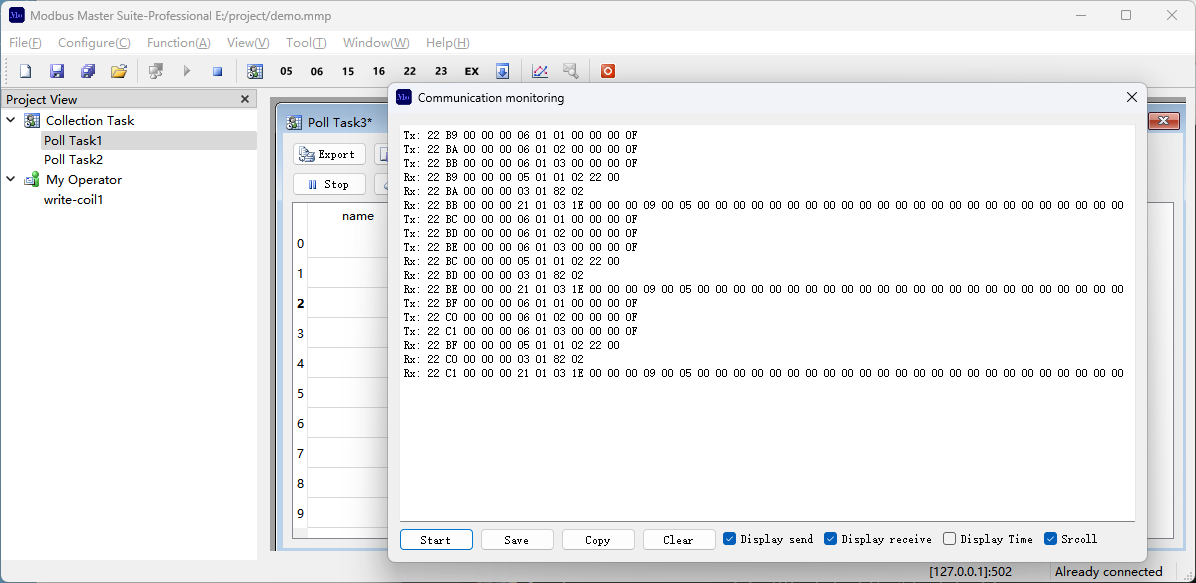The width and height of the screenshot is (1196, 583).
Task: Click row header 5 in Poll Task3 table
Action: tap(301, 393)
